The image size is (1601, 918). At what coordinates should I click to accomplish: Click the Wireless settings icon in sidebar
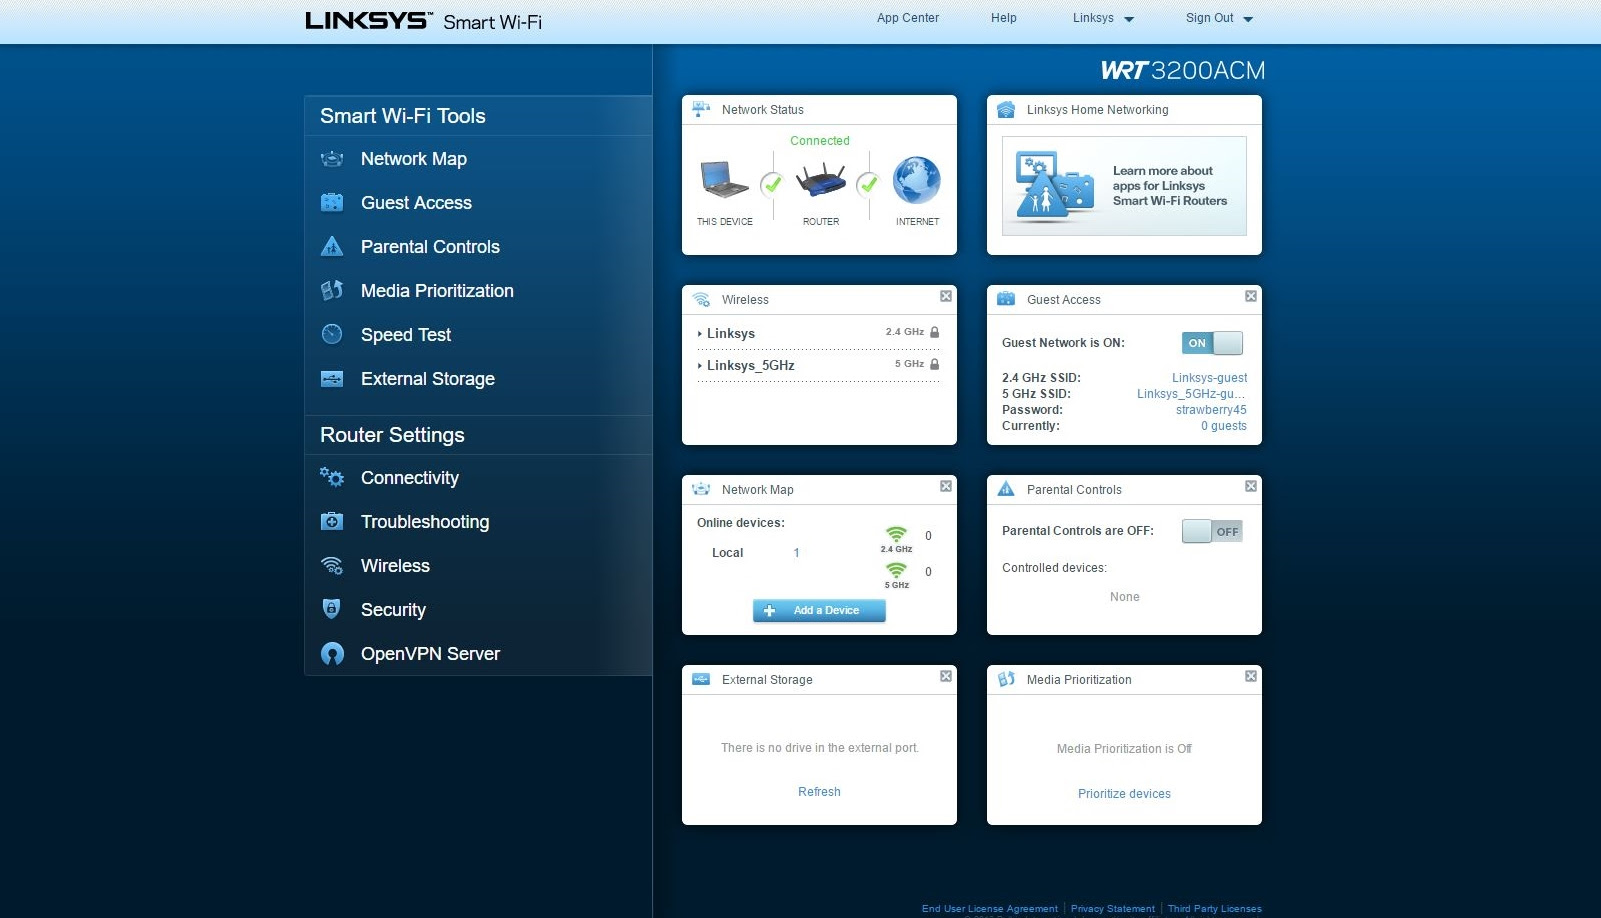tap(332, 565)
